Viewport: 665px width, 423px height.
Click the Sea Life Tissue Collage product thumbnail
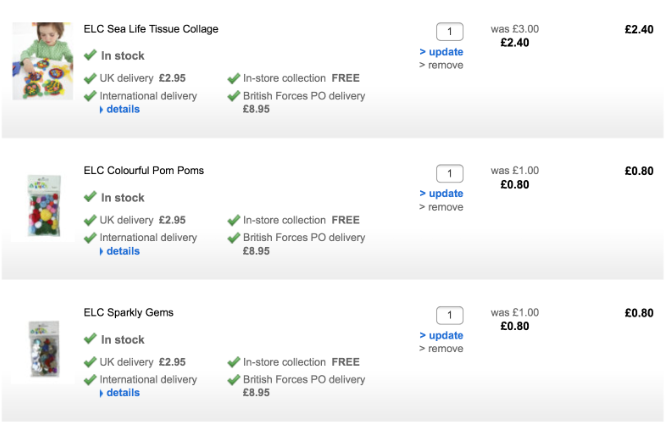tap(42, 61)
